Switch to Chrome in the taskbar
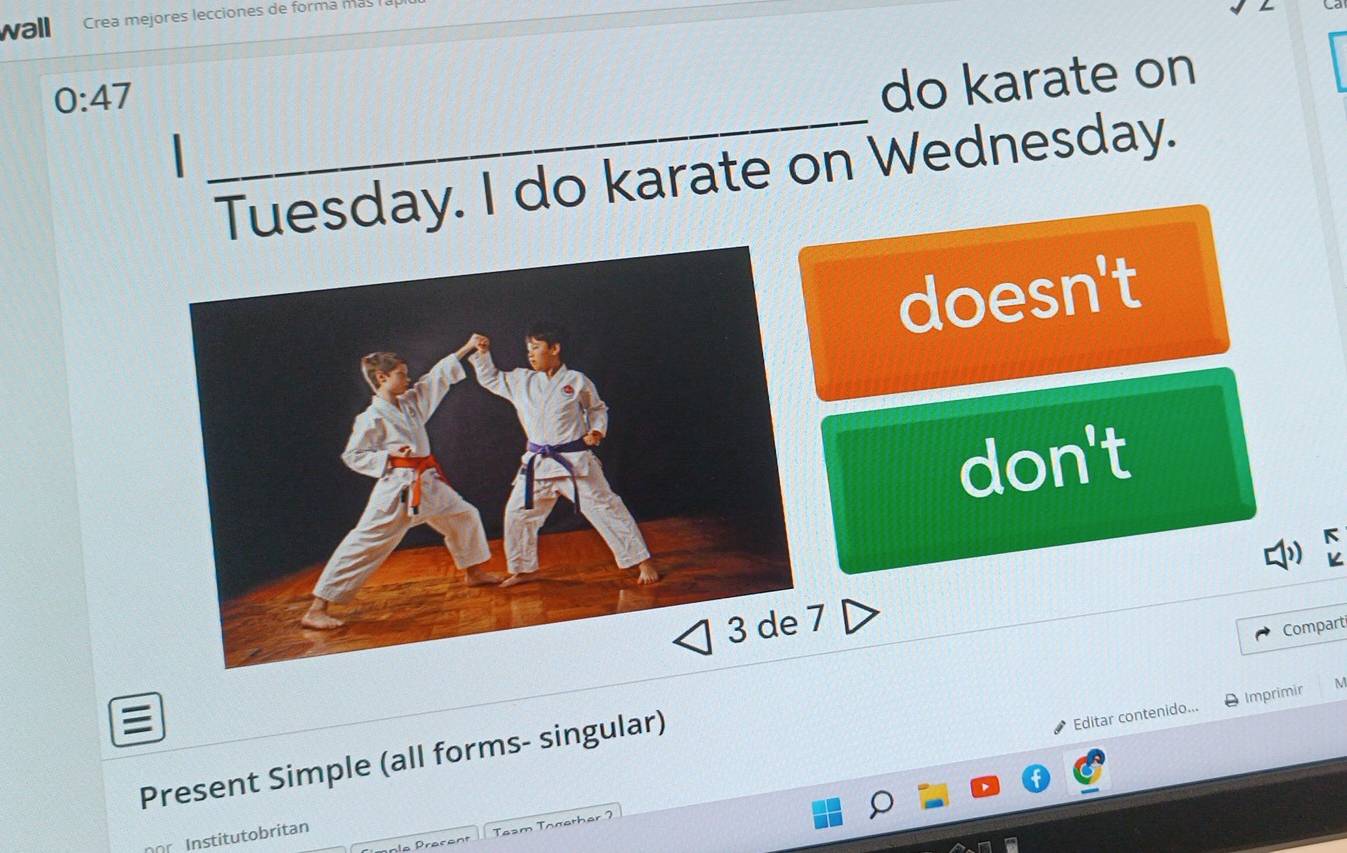Screen dimensions: 1347x853 pos(1088,769)
